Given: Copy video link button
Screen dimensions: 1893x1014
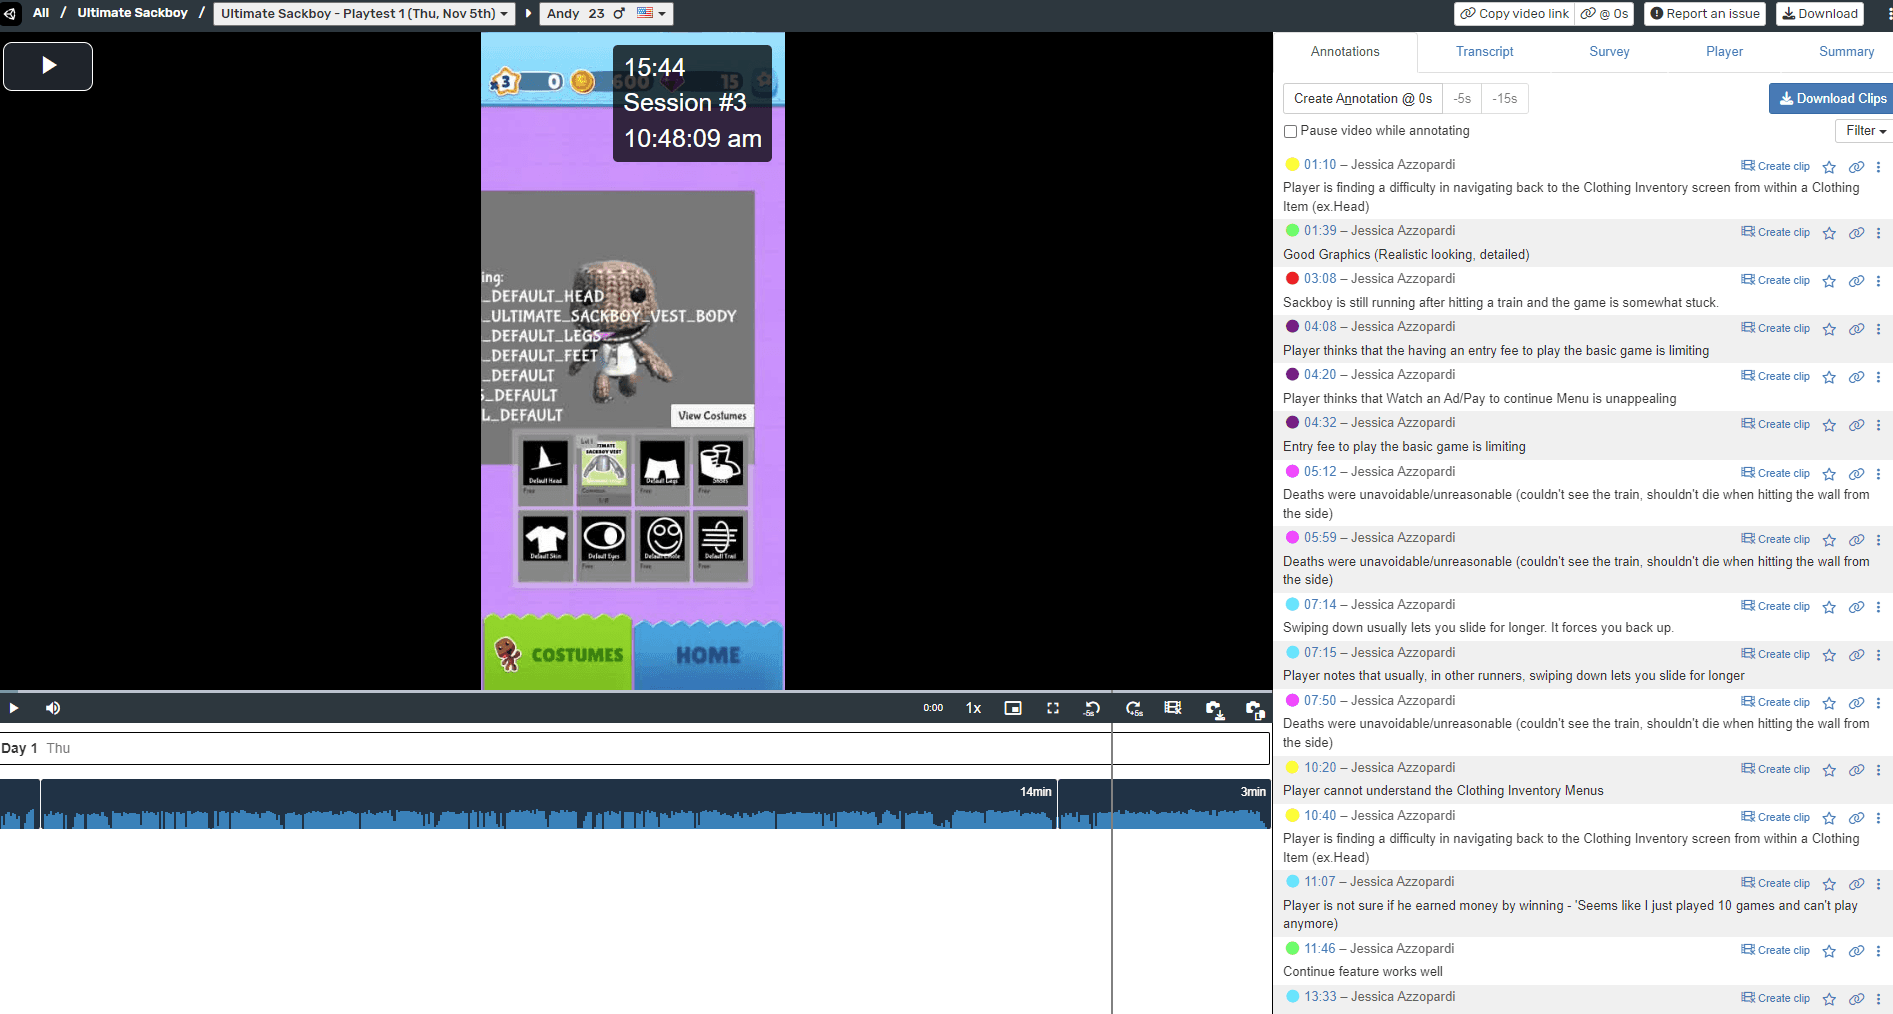Looking at the screenshot, I should point(1514,14).
